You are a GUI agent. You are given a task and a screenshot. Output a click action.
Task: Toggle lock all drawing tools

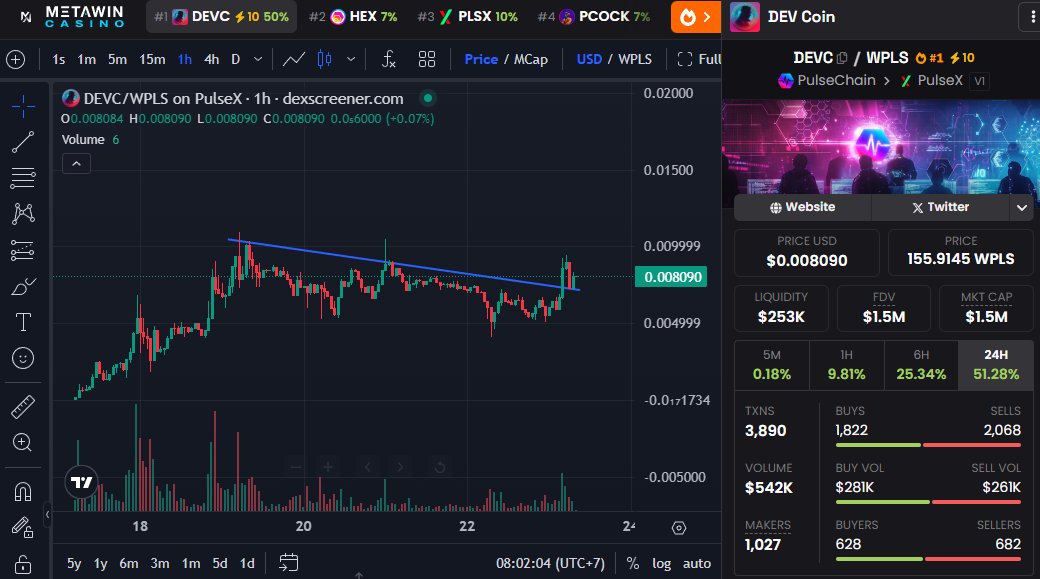[23, 564]
